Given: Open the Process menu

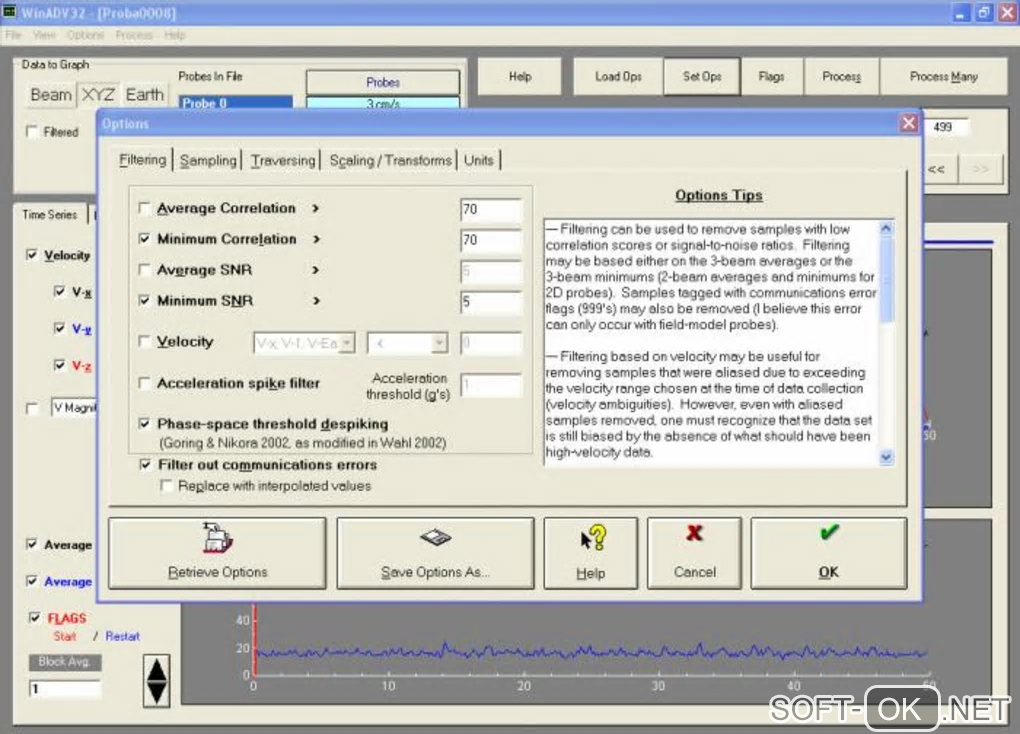Looking at the screenshot, I should click(x=134, y=35).
